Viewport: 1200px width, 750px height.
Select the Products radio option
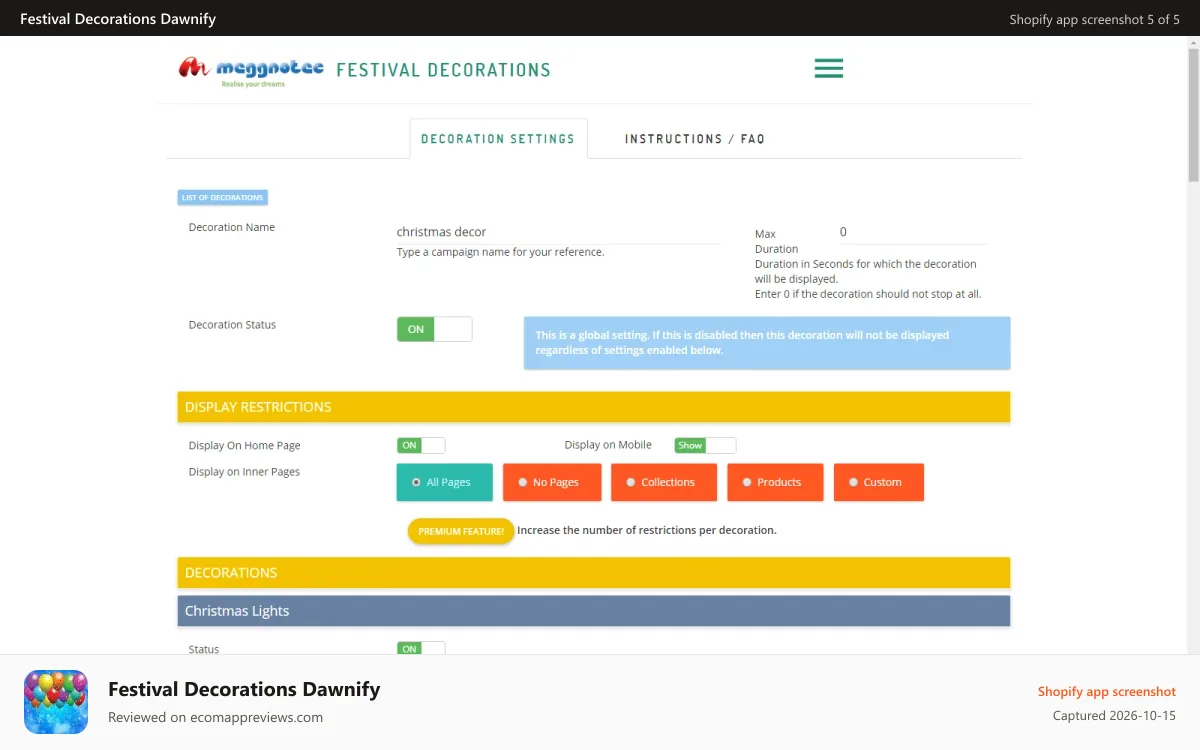coord(775,482)
